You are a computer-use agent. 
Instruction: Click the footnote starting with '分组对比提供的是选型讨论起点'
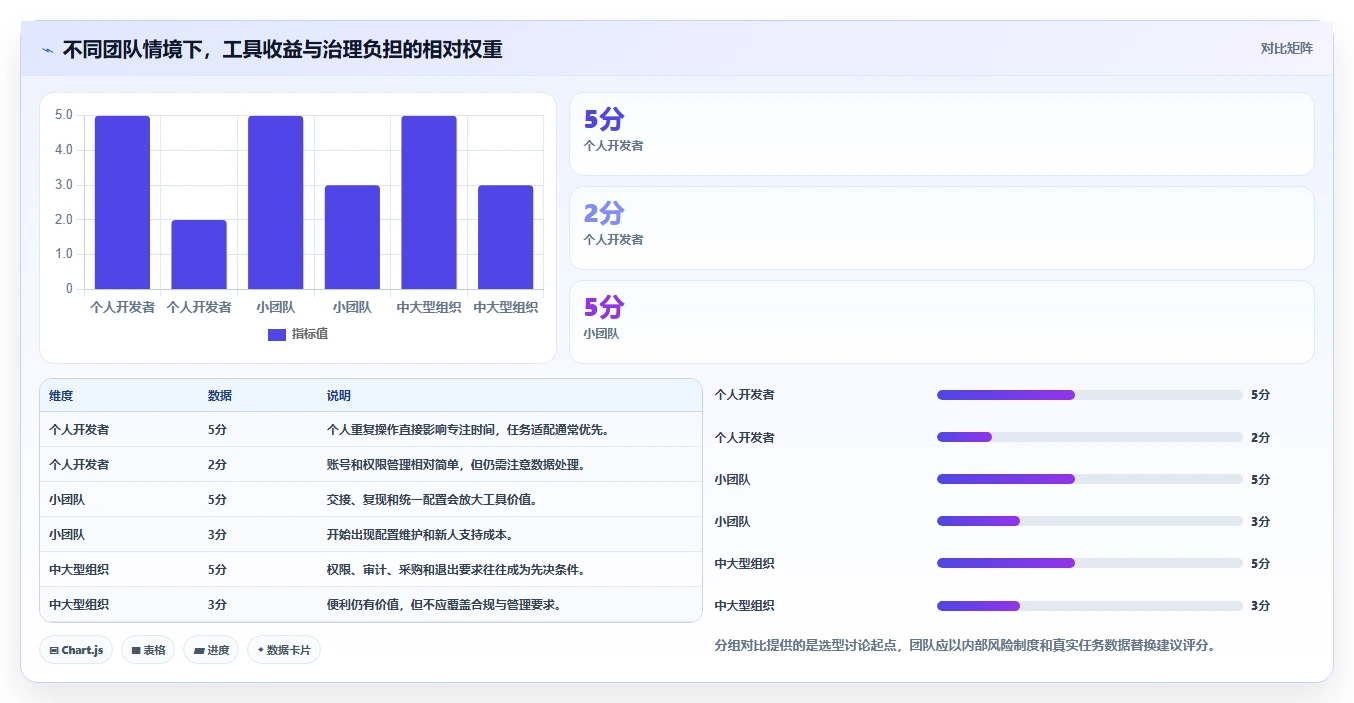[965, 646]
